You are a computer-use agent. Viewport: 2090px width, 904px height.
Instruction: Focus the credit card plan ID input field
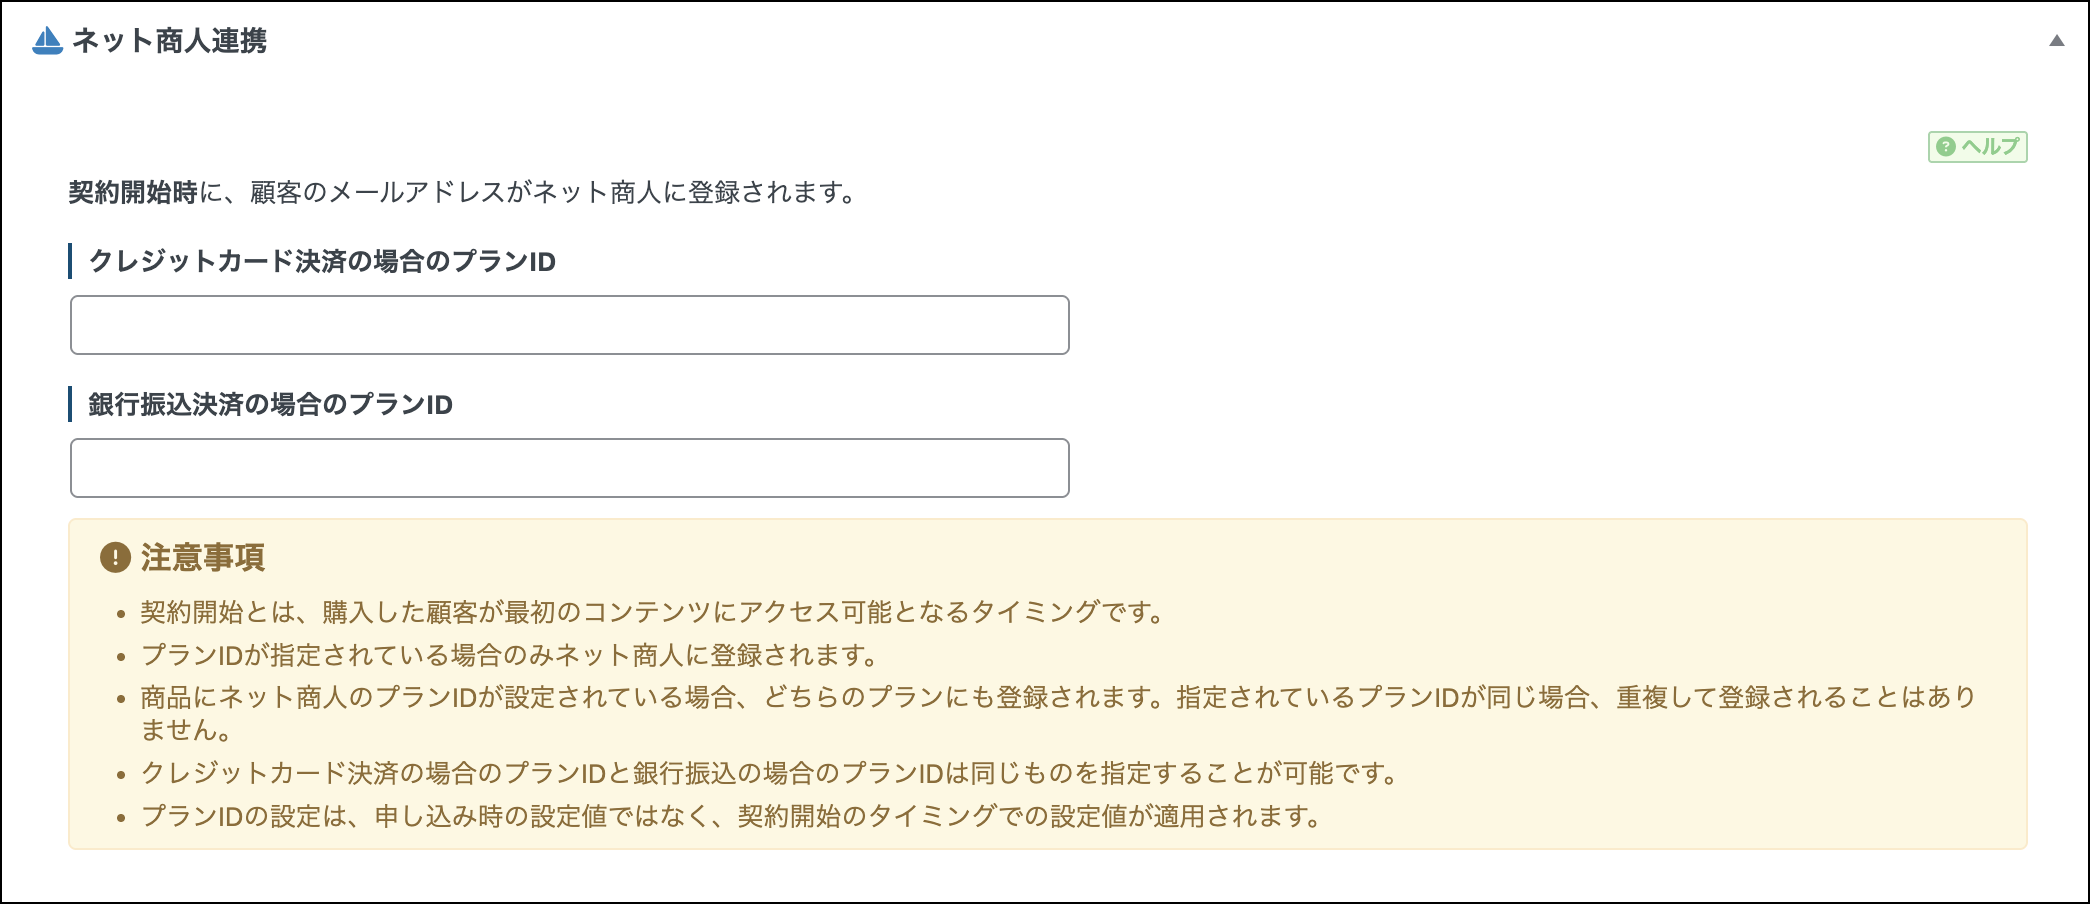pos(569,325)
